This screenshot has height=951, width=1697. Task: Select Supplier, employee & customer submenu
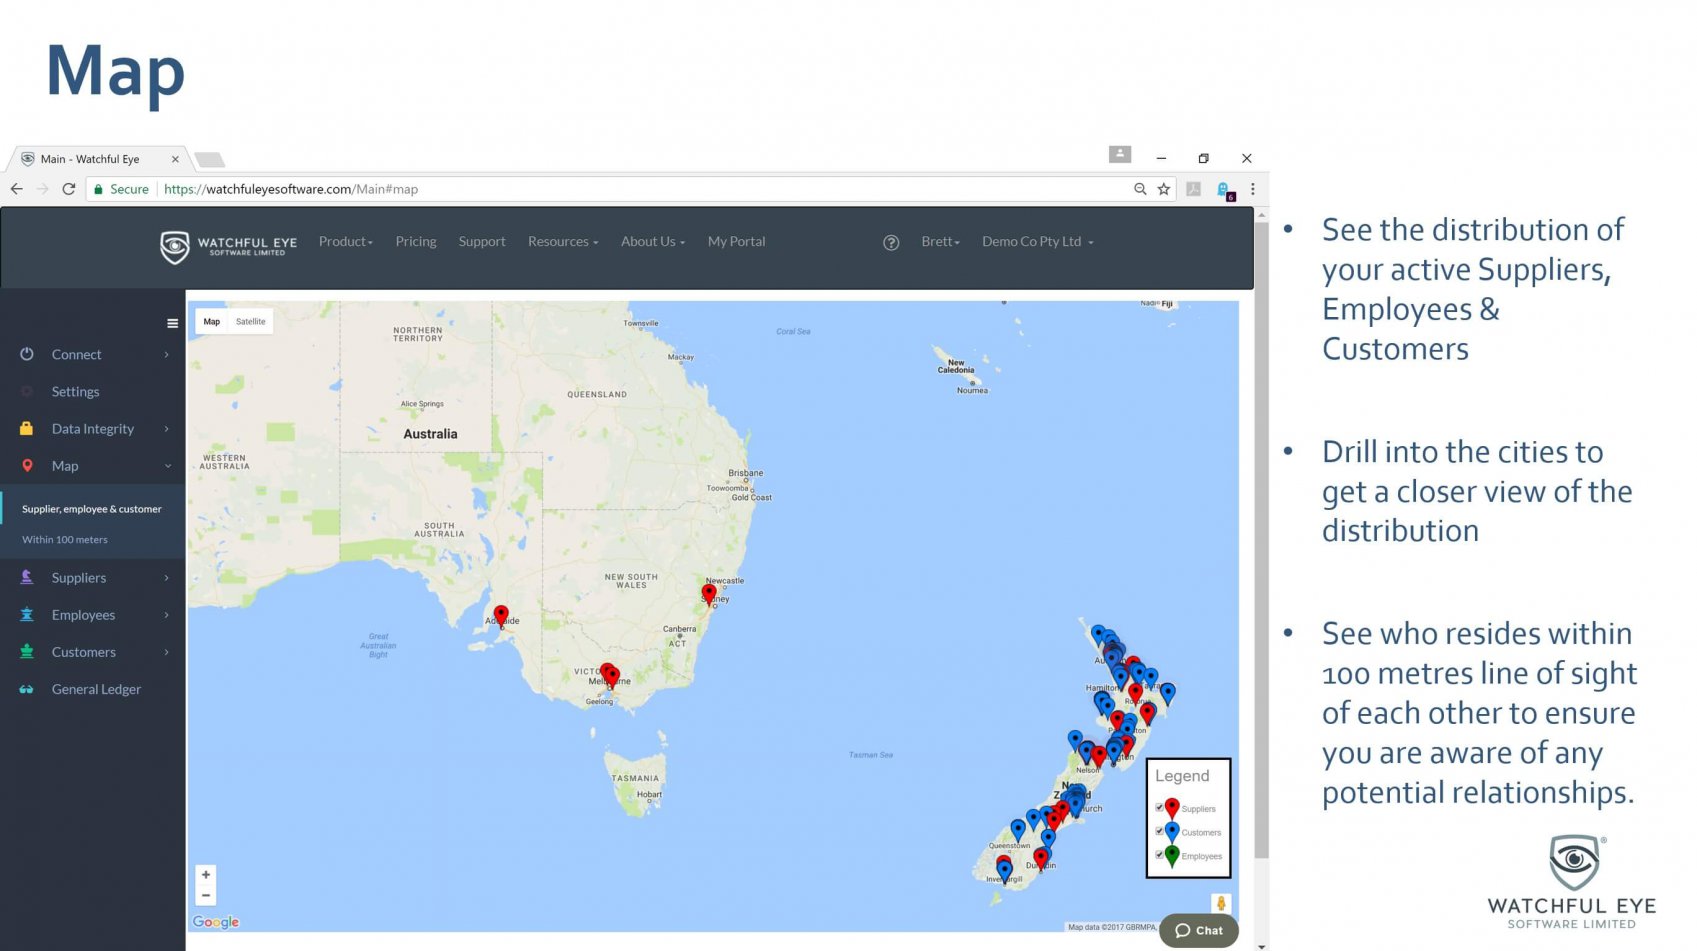92,509
